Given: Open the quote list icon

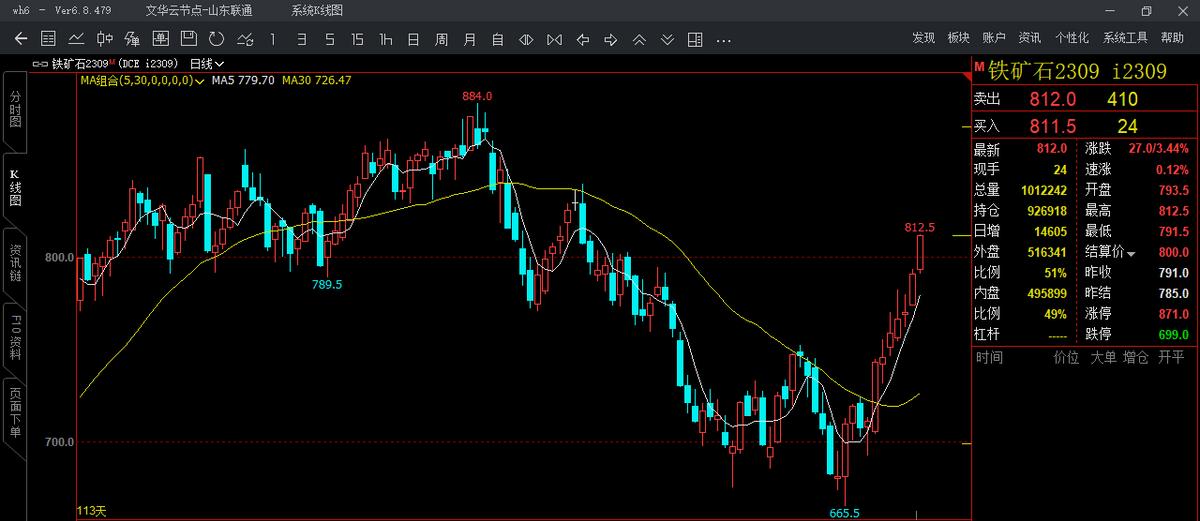Looking at the screenshot, I should coord(48,39).
